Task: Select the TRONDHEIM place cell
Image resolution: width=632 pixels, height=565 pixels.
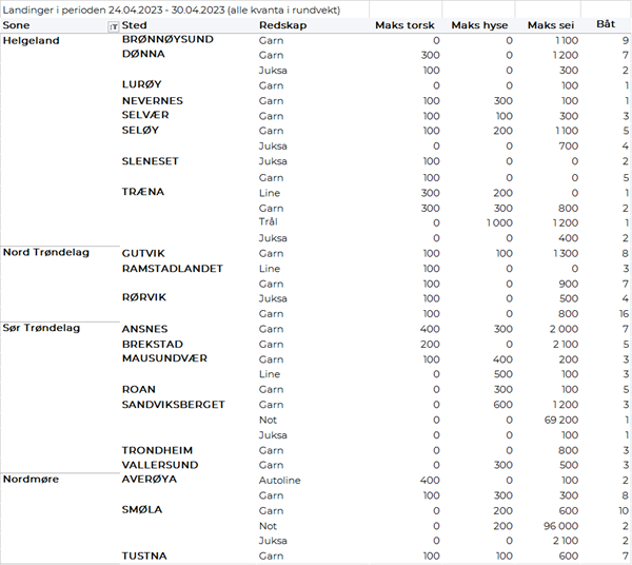Action: tap(157, 450)
